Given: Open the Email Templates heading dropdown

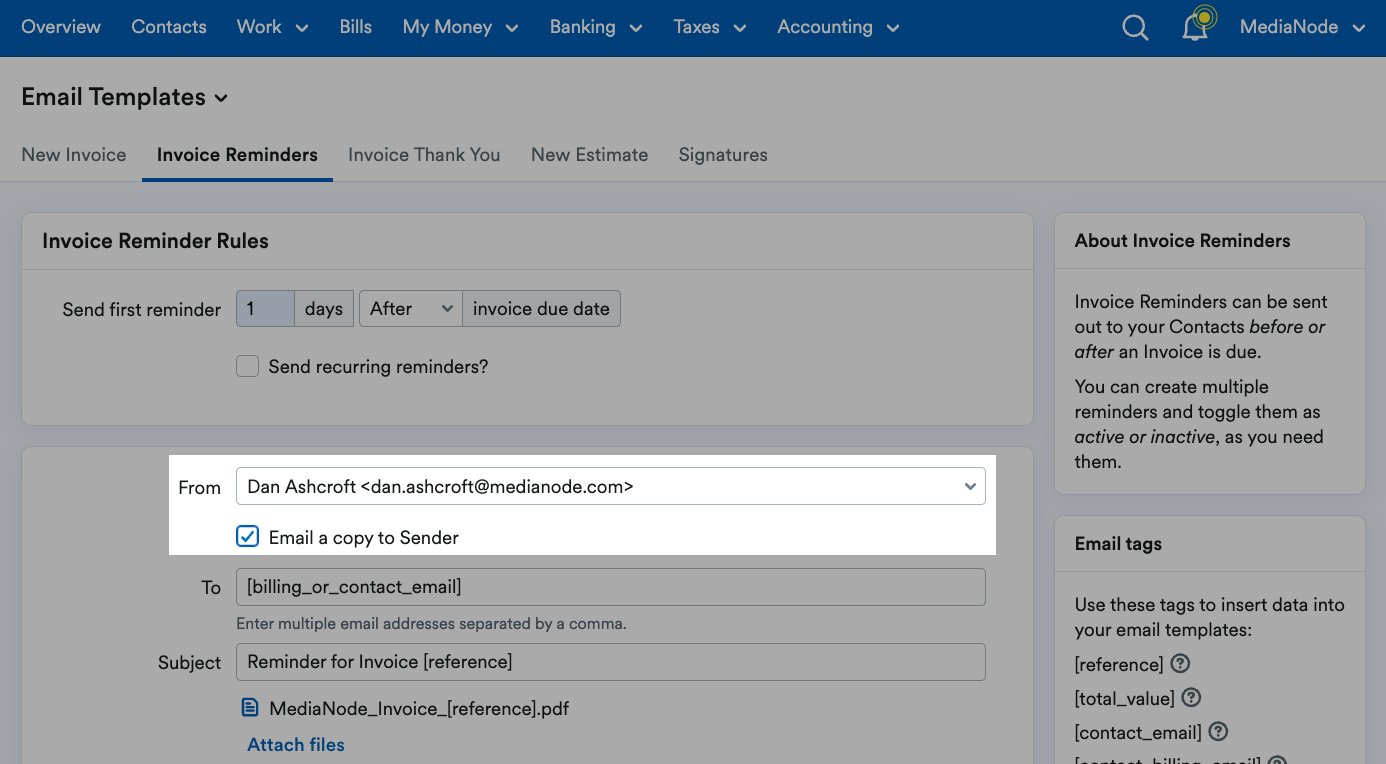Looking at the screenshot, I should tap(125, 97).
